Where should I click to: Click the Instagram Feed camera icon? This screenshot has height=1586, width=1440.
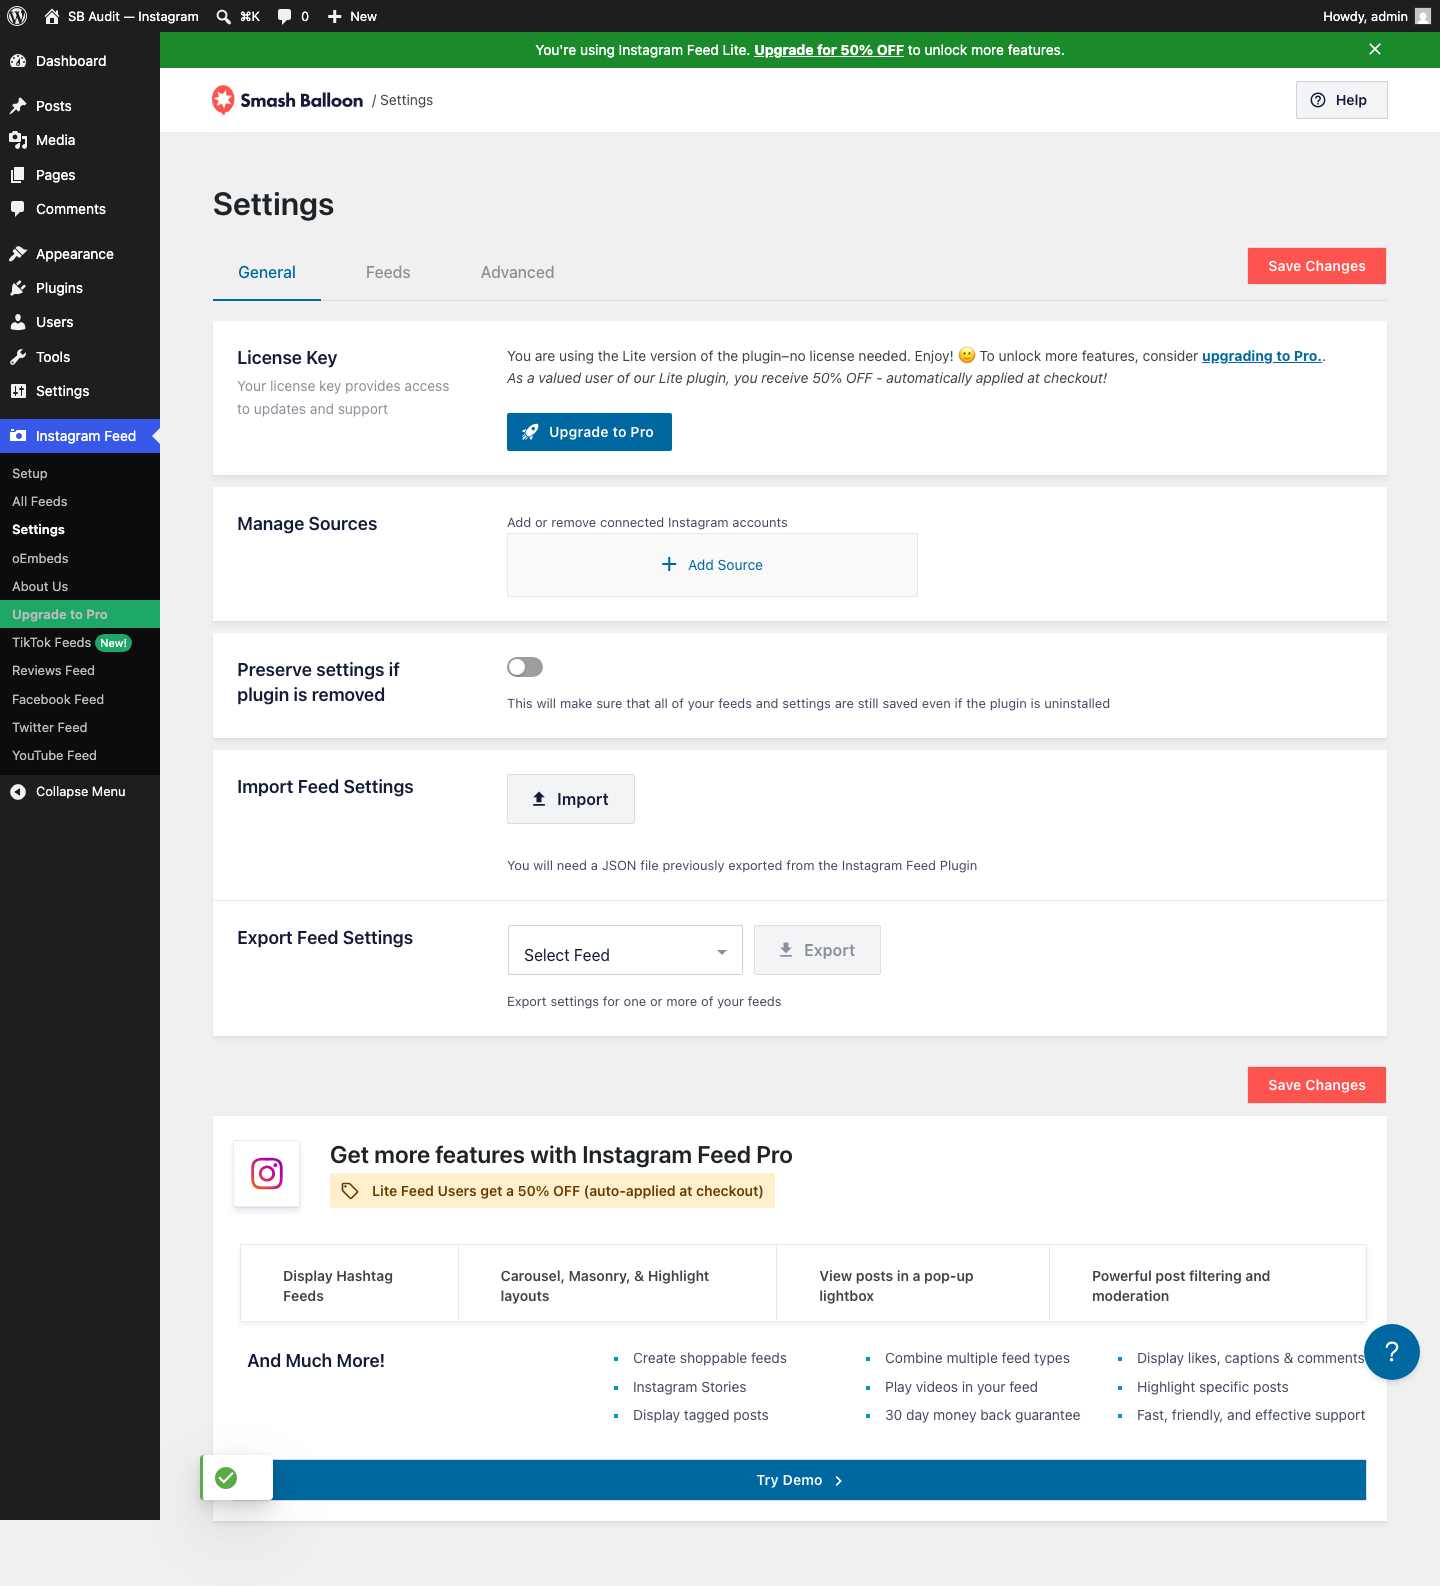click(18, 436)
